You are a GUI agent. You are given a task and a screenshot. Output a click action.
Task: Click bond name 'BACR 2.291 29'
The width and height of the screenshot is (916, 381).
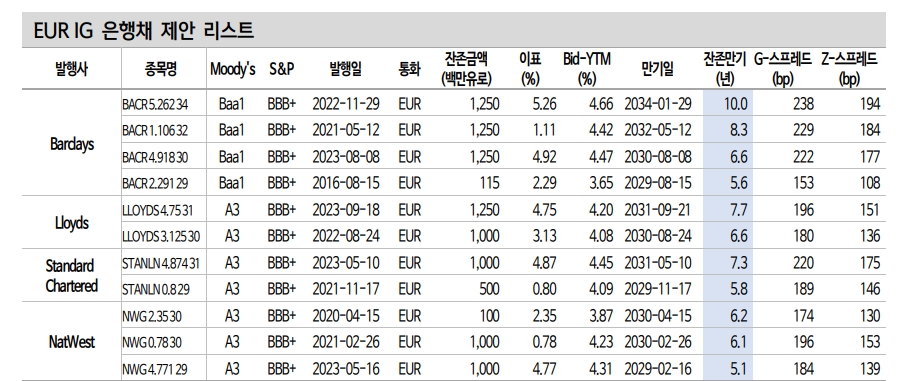[x=155, y=183]
